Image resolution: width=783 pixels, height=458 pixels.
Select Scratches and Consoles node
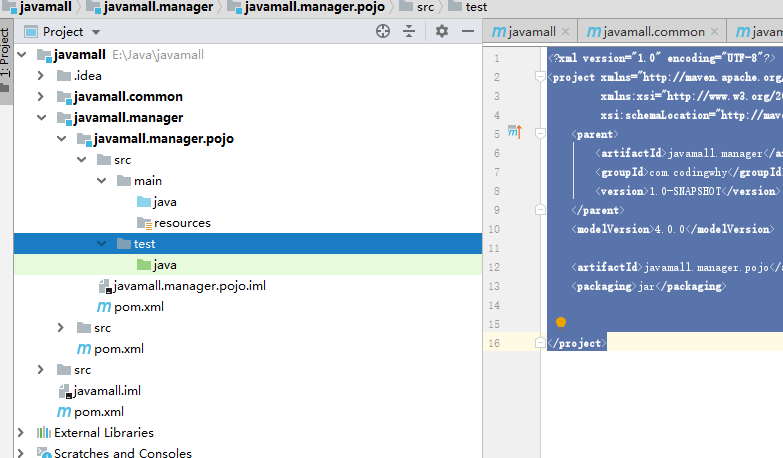tap(114, 453)
